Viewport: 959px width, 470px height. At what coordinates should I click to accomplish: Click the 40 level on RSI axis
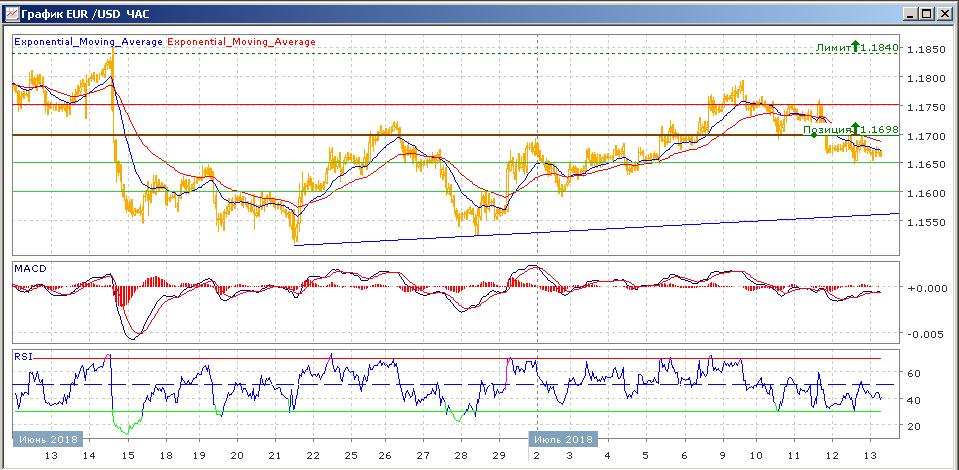click(913, 400)
